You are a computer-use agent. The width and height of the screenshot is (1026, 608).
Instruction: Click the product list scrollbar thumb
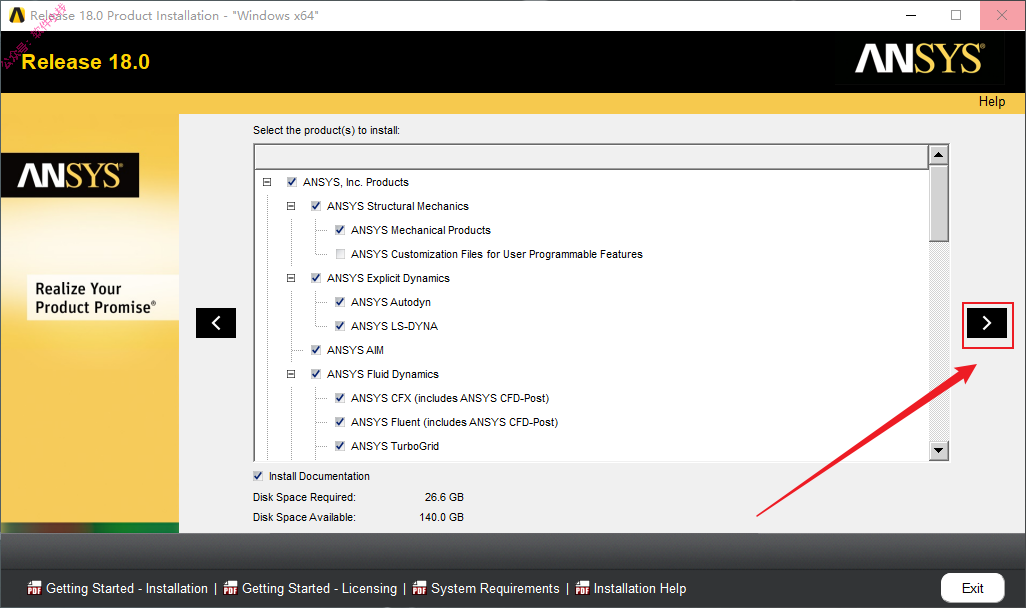[939, 204]
